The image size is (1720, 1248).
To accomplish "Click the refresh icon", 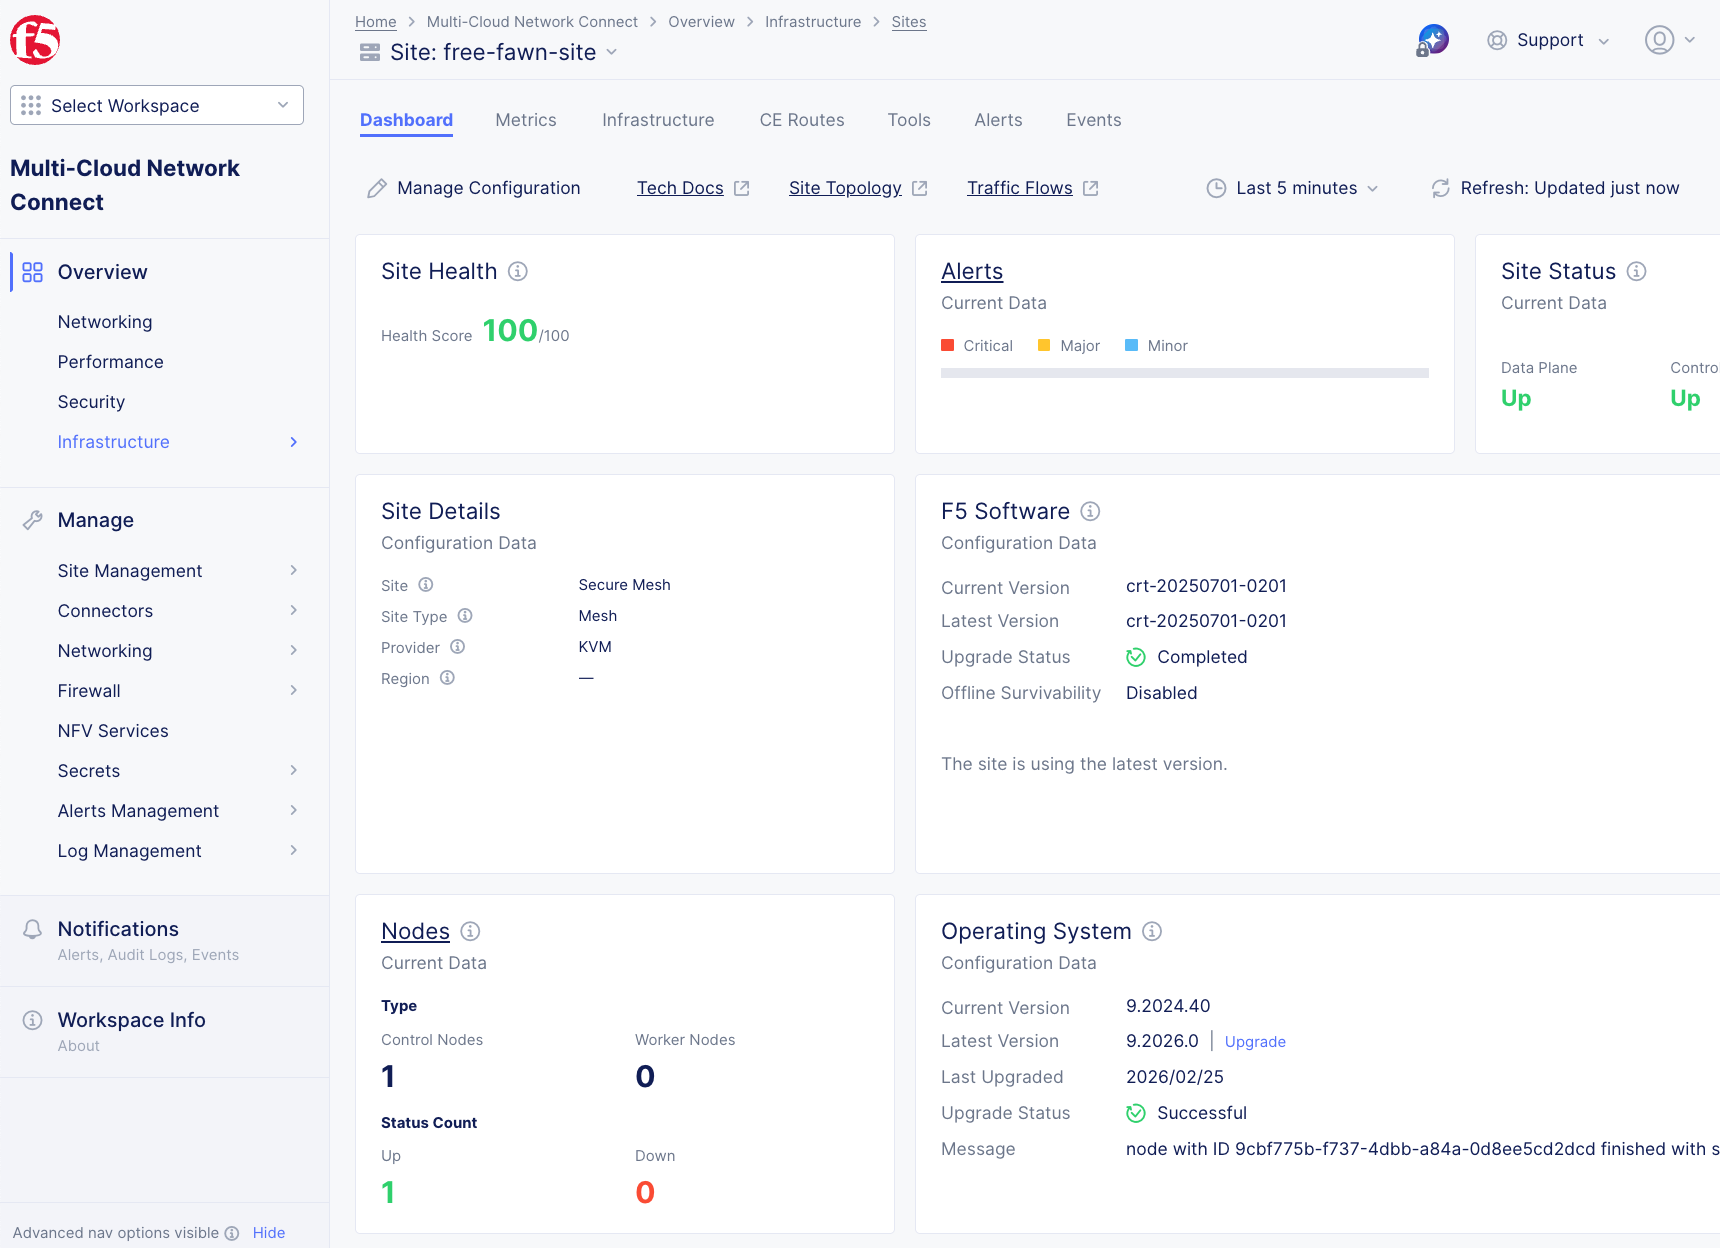I will click(x=1441, y=188).
